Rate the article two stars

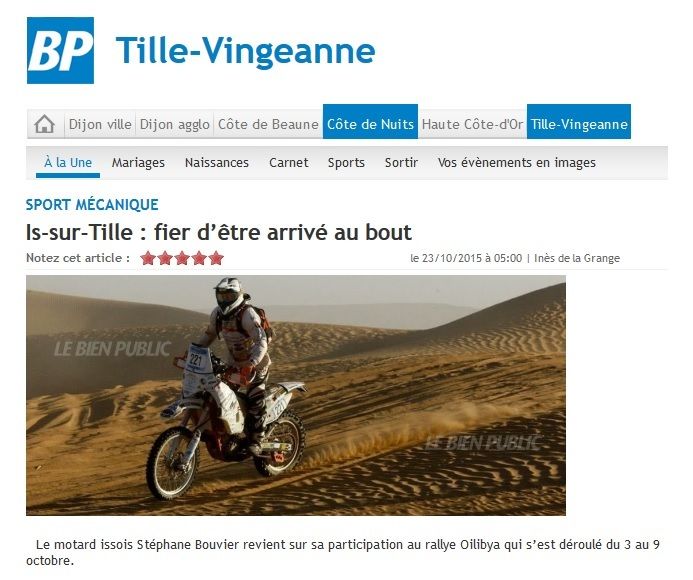164,258
